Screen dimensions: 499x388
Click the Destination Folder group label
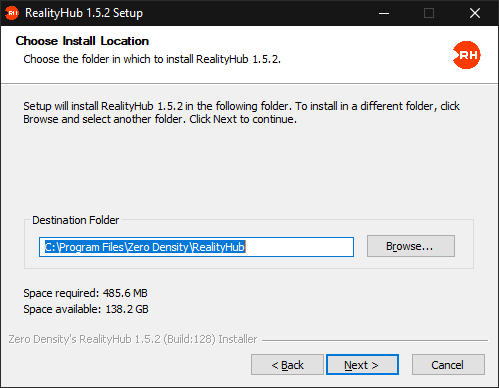[75, 220]
